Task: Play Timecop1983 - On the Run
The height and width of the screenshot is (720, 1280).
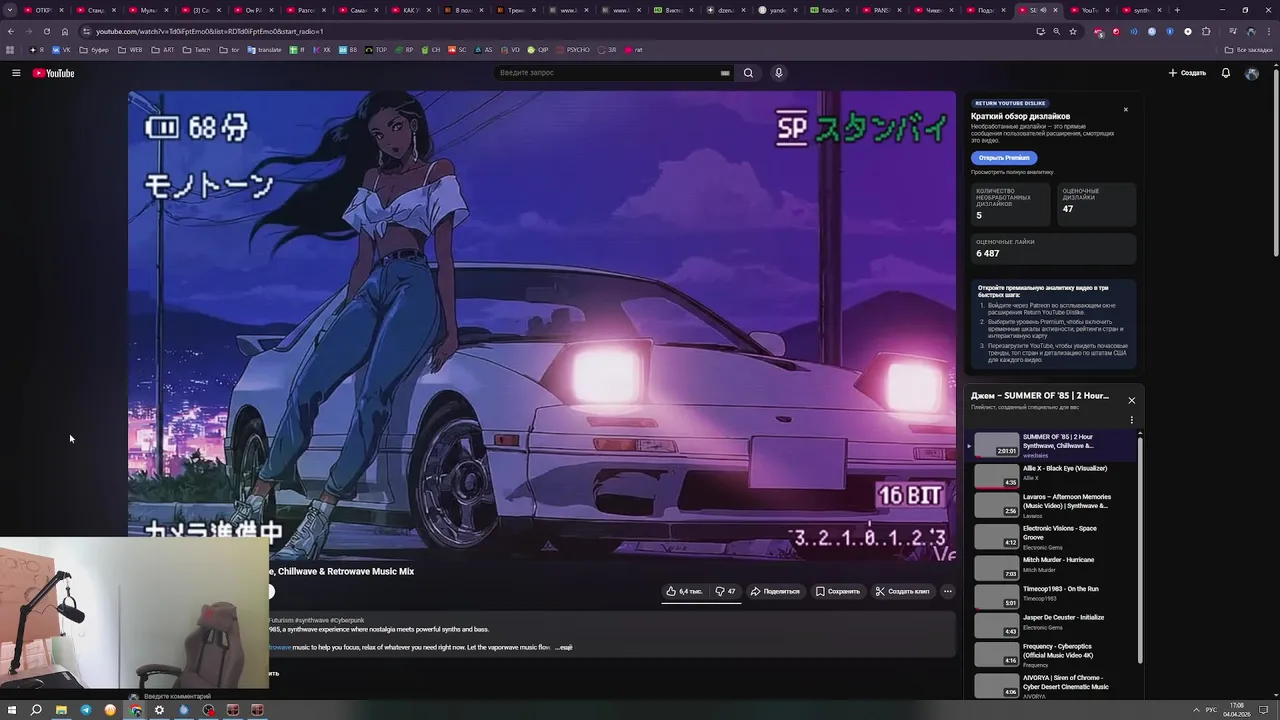Action: pos(1050,595)
